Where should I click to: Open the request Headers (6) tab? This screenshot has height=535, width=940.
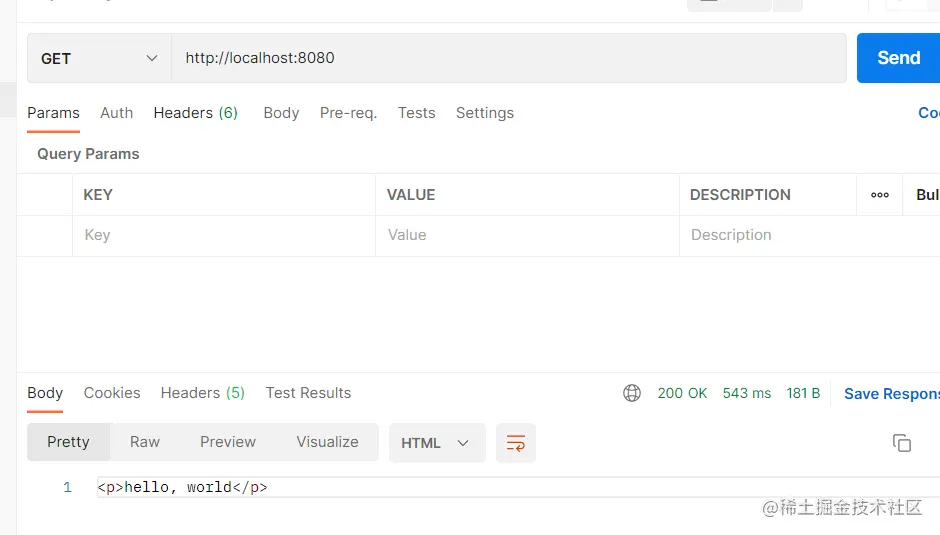tap(195, 113)
